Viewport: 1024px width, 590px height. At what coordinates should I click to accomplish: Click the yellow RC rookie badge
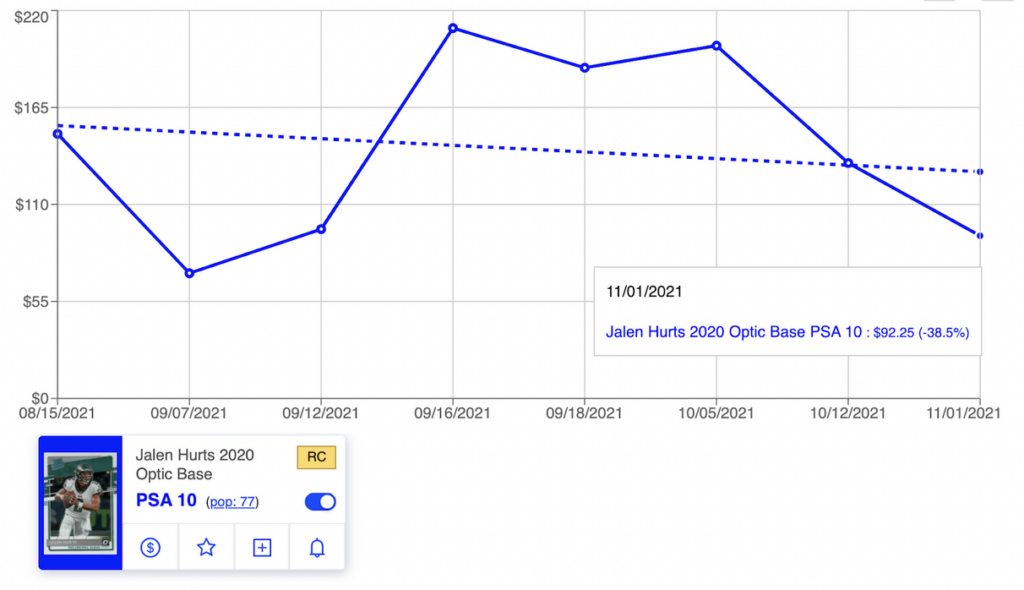(x=316, y=457)
